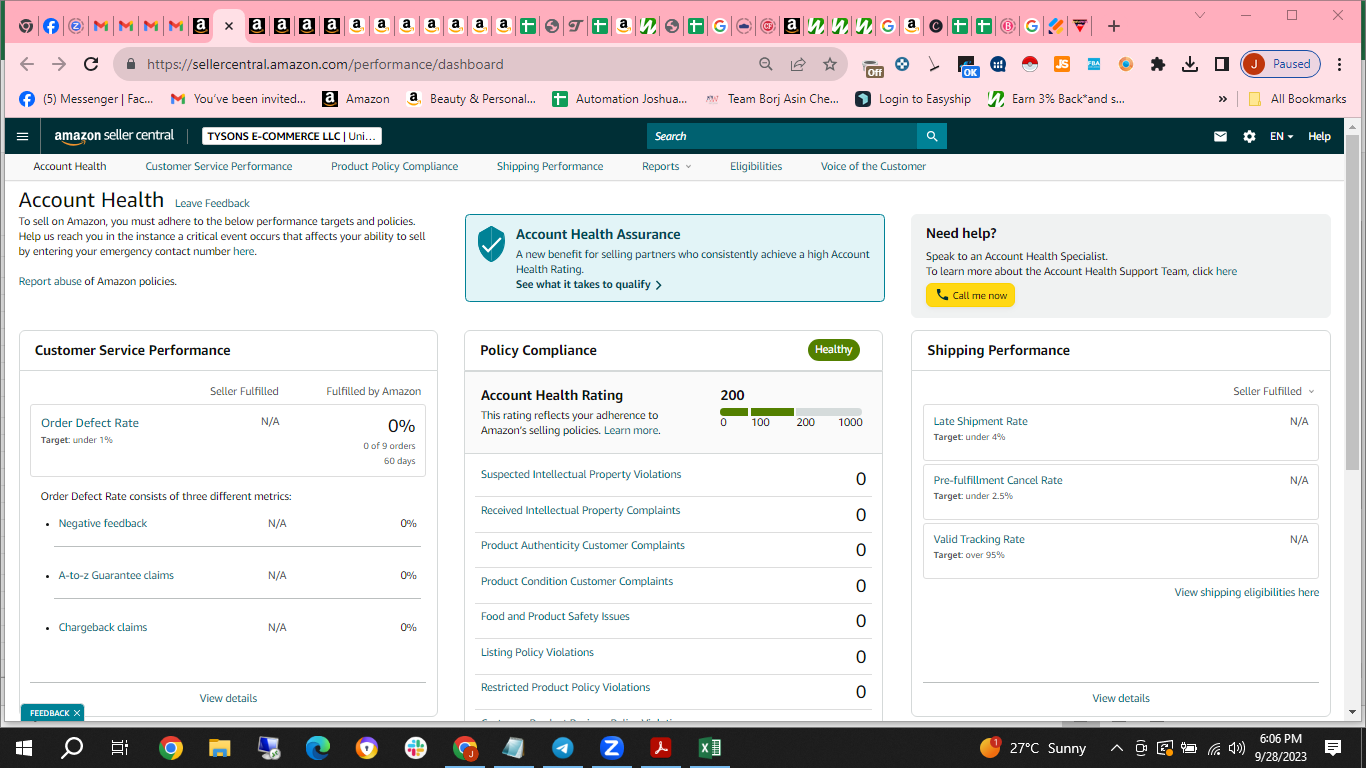
Task: Open Suspected Intellectual Property Violations
Action: pos(581,474)
